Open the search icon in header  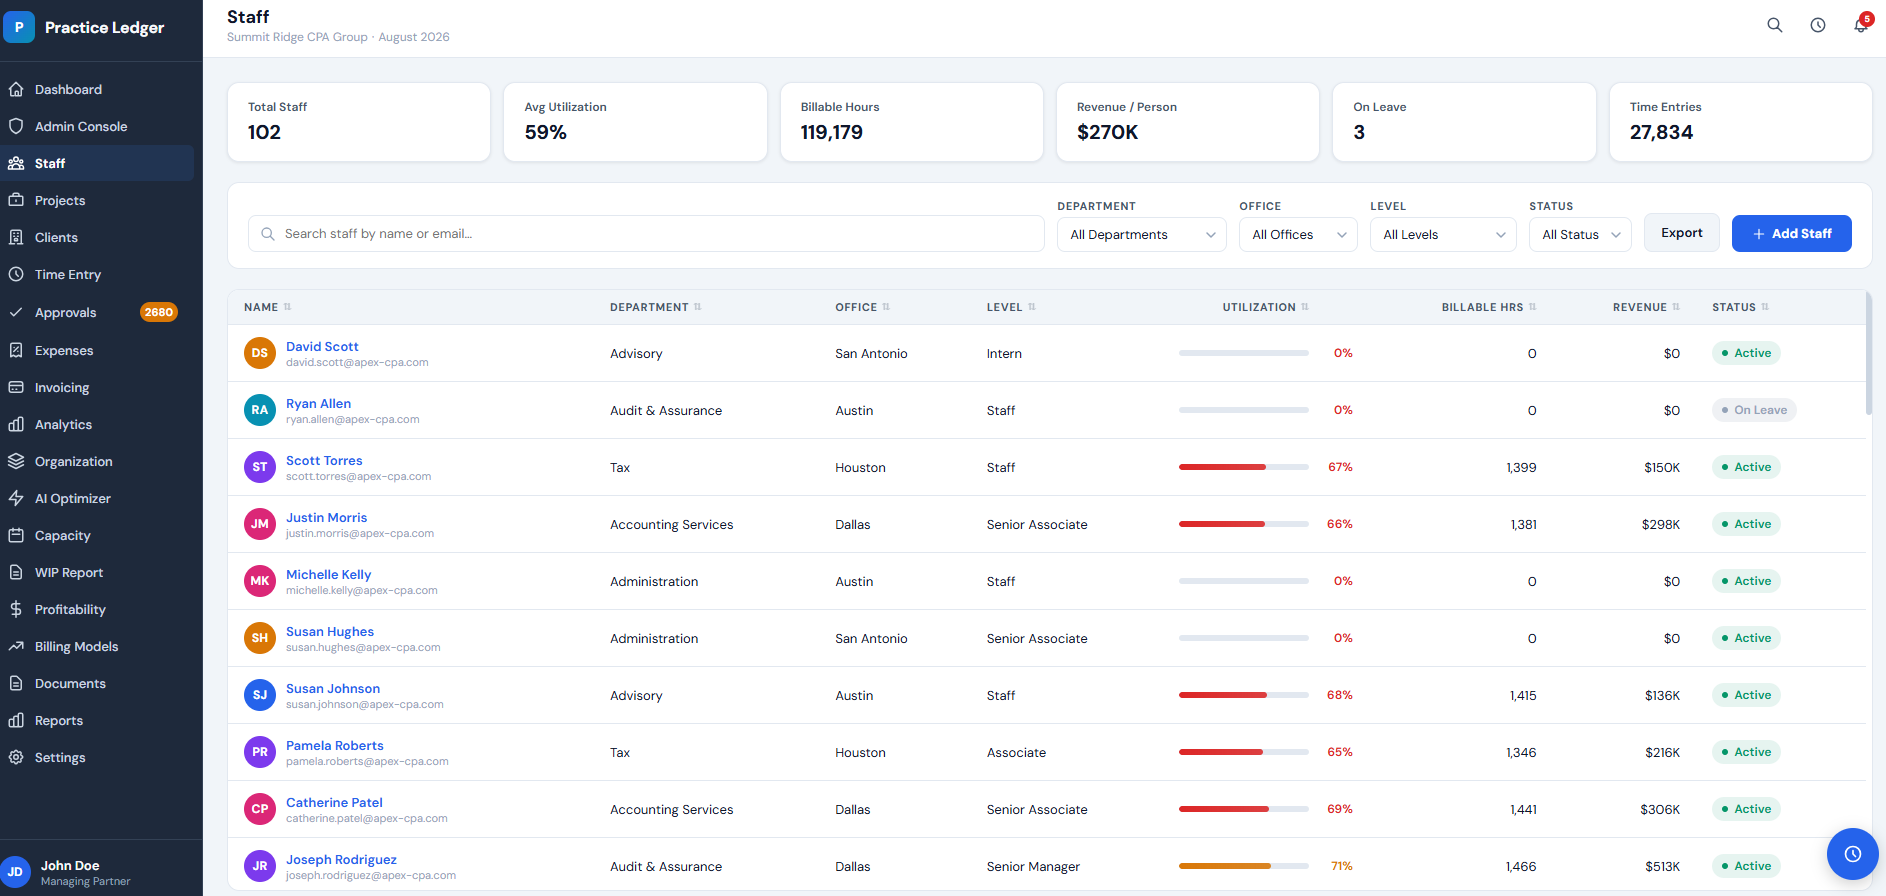coord(1775,25)
